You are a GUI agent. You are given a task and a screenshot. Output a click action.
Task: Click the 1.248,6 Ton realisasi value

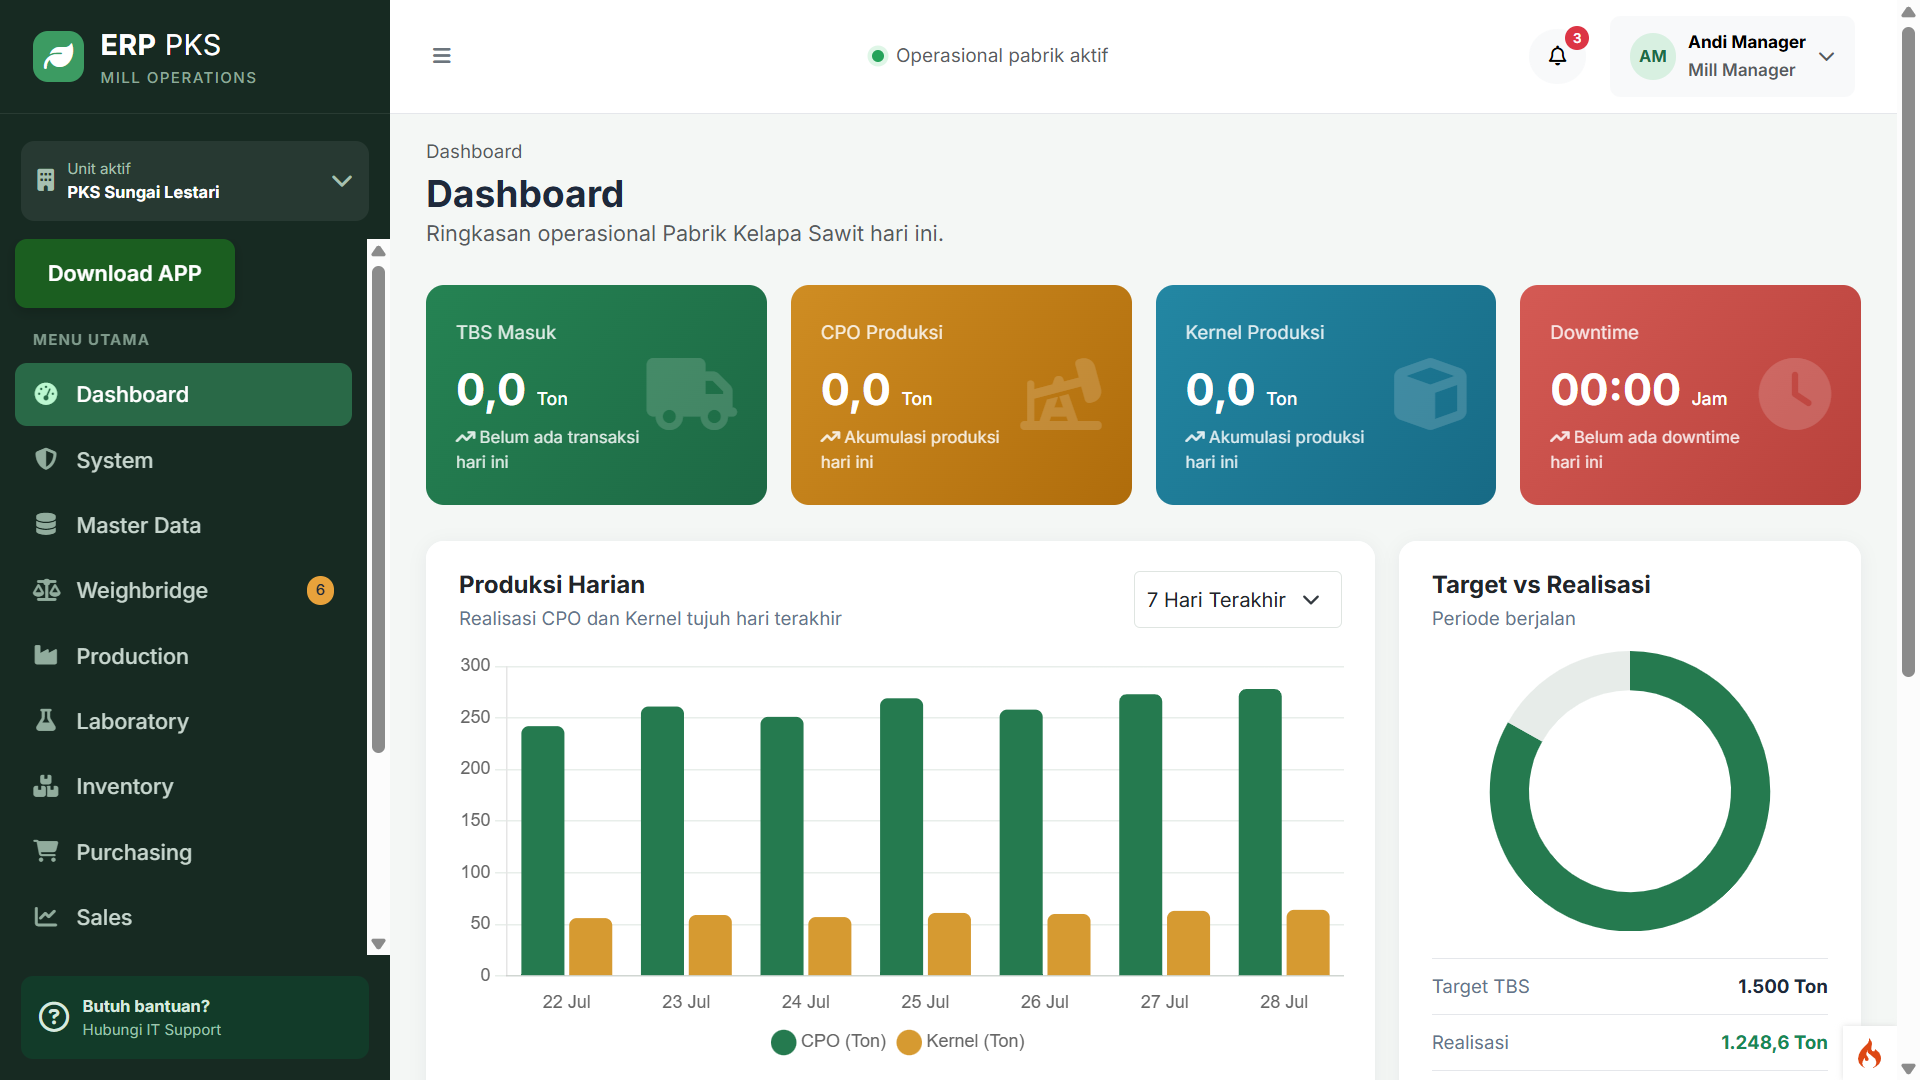pyautogui.click(x=1773, y=1043)
